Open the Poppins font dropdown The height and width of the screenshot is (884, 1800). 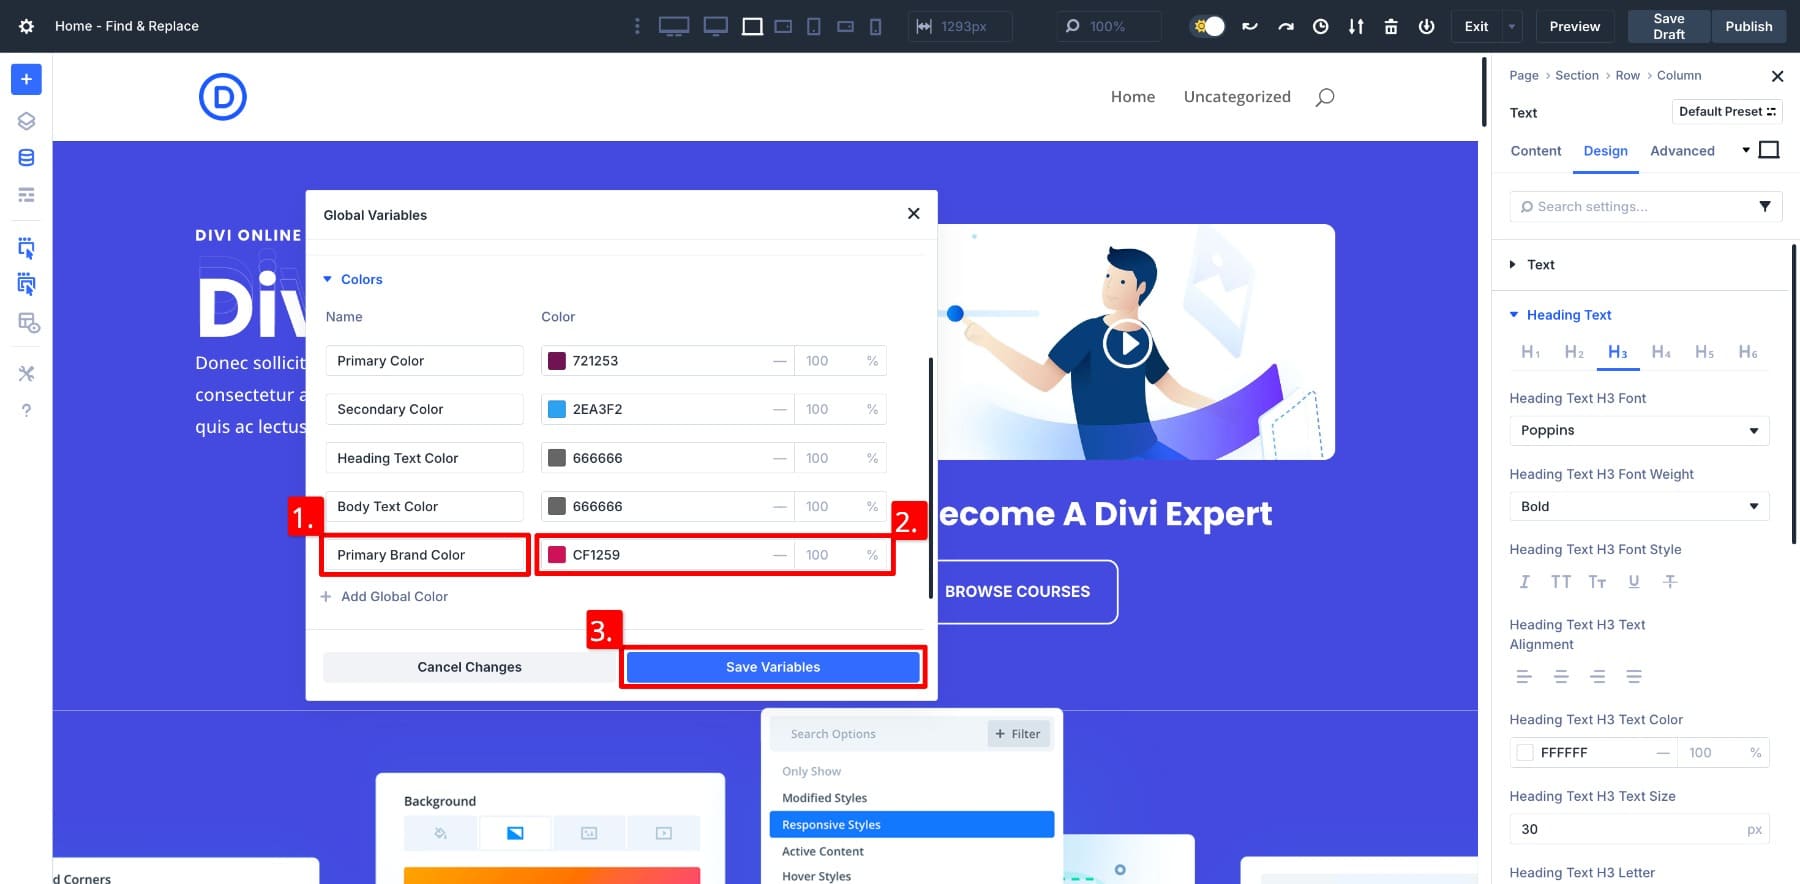pyautogui.click(x=1639, y=431)
